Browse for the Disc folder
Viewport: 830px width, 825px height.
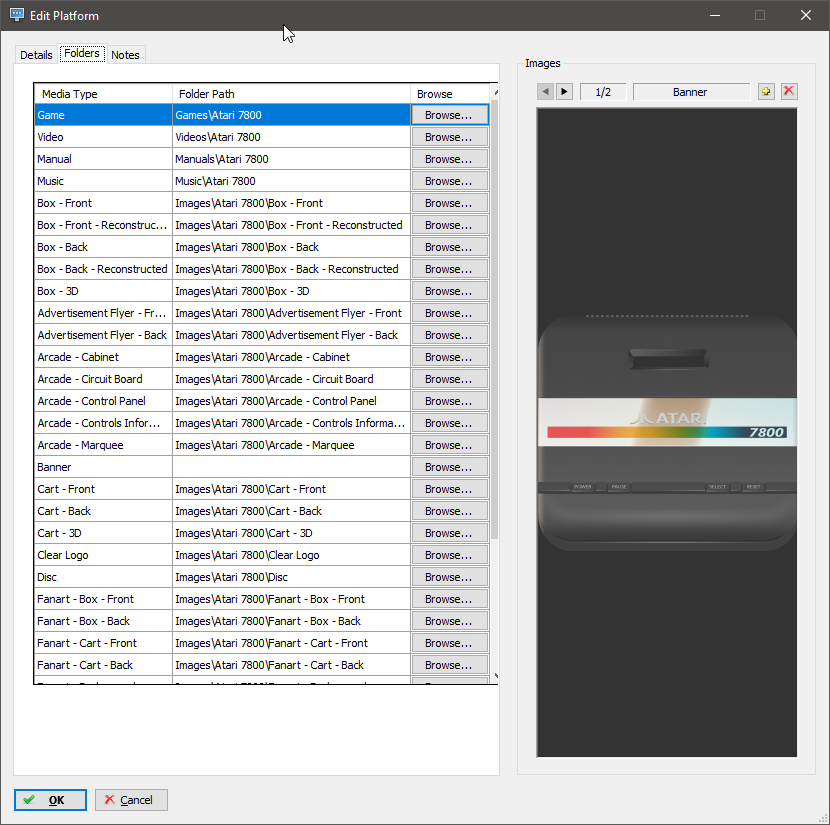[x=449, y=577]
